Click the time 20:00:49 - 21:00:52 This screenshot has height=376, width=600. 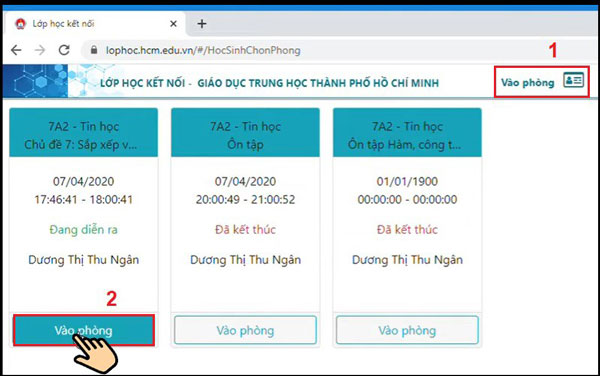245,199
